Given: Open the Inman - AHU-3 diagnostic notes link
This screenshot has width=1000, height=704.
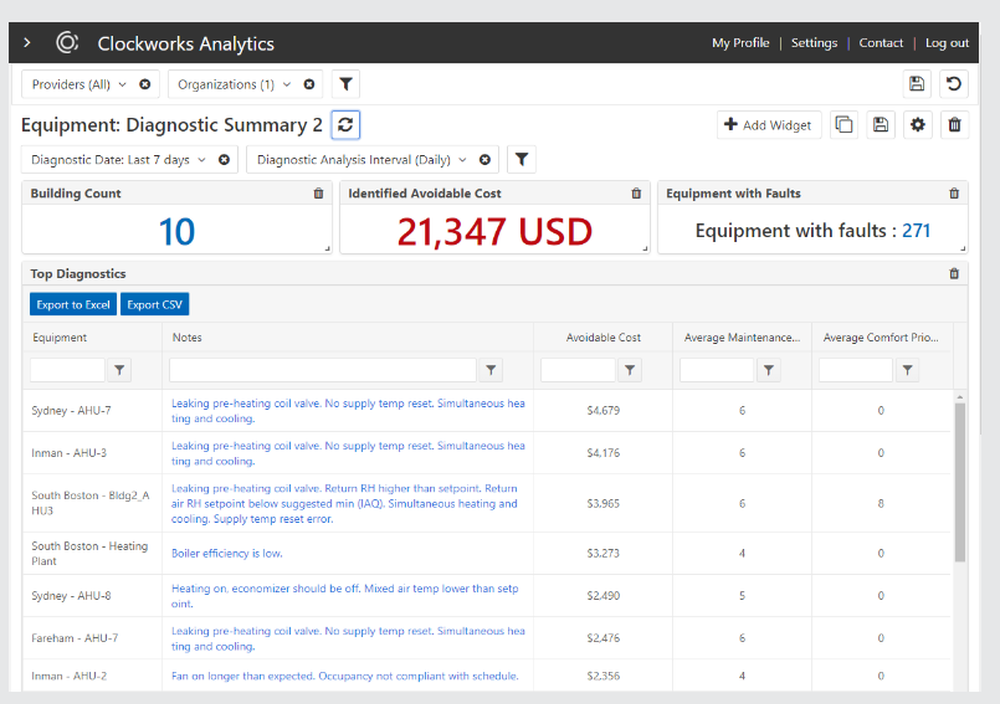Looking at the screenshot, I should 348,453.
